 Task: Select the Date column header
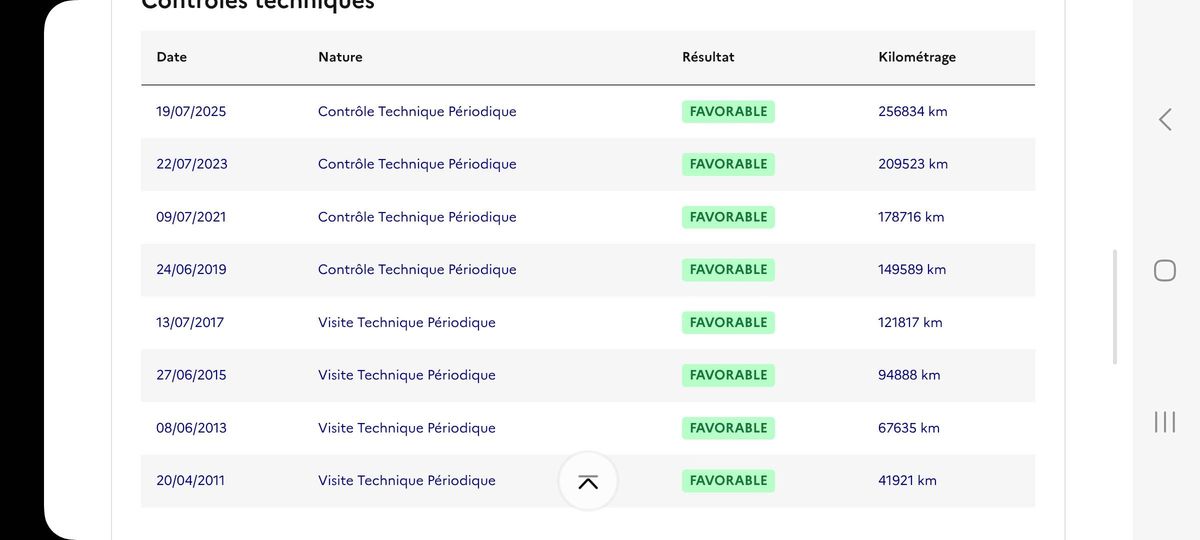[172, 57]
